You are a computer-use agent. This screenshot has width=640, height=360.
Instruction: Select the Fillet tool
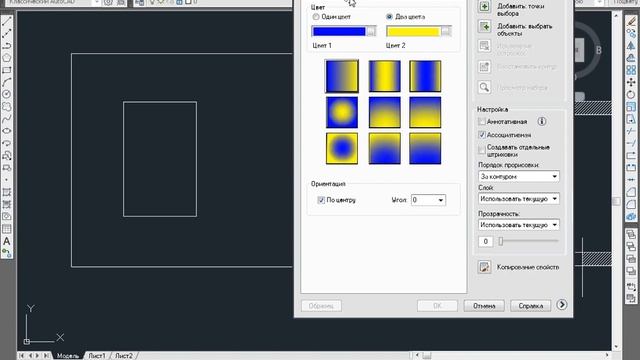pyautogui.click(x=631, y=205)
